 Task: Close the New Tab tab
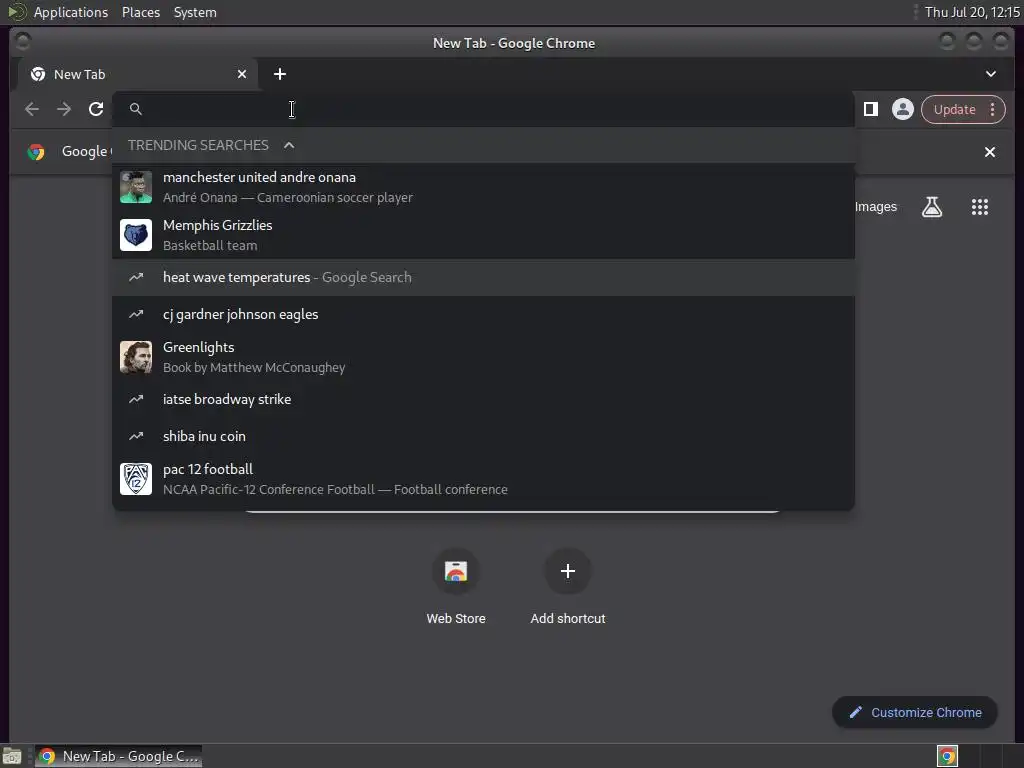242,74
